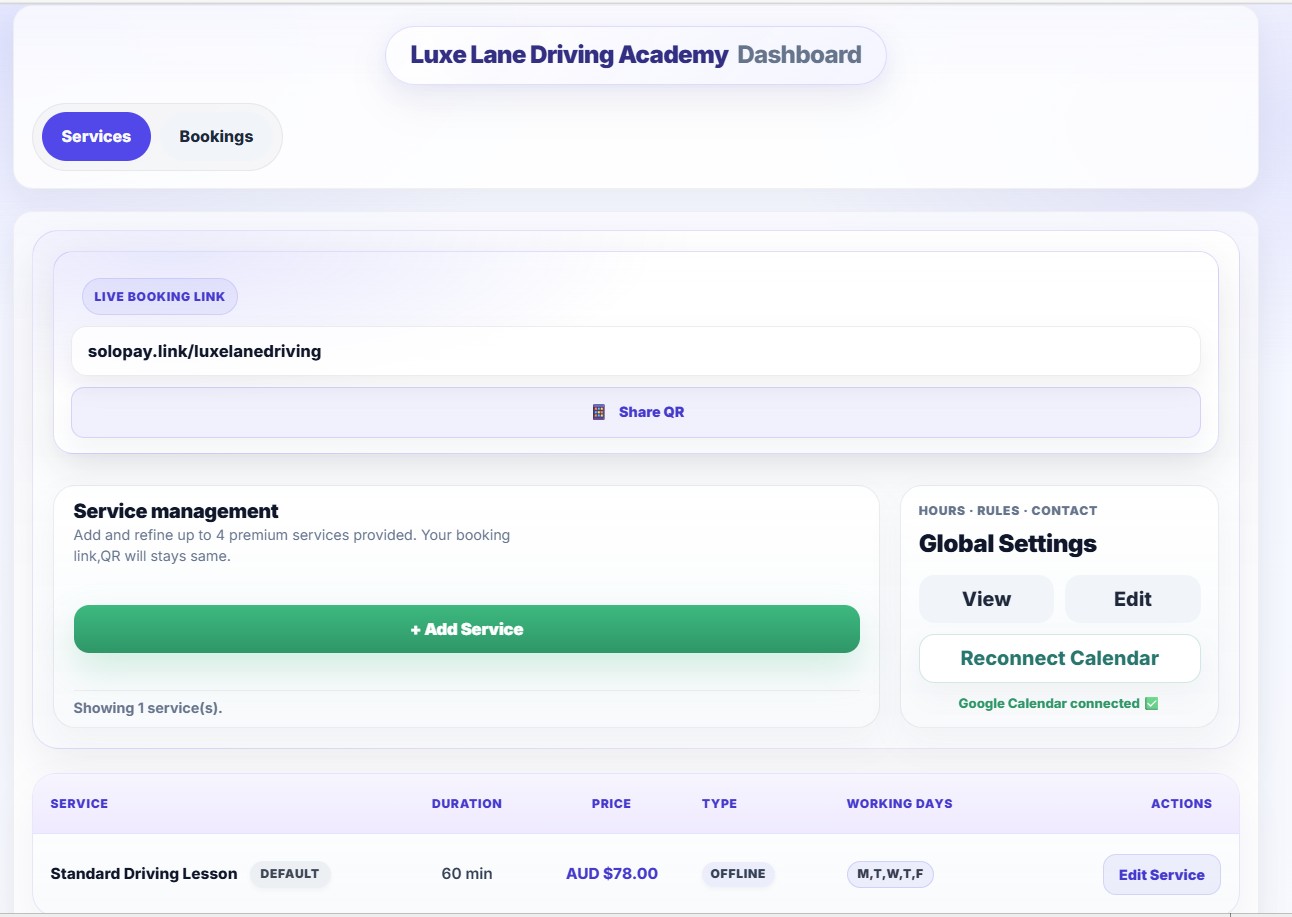Select the LIVE BOOKING LINK badge
Viewport: 1292px width, 917px height.
click(x=159, y=296)
